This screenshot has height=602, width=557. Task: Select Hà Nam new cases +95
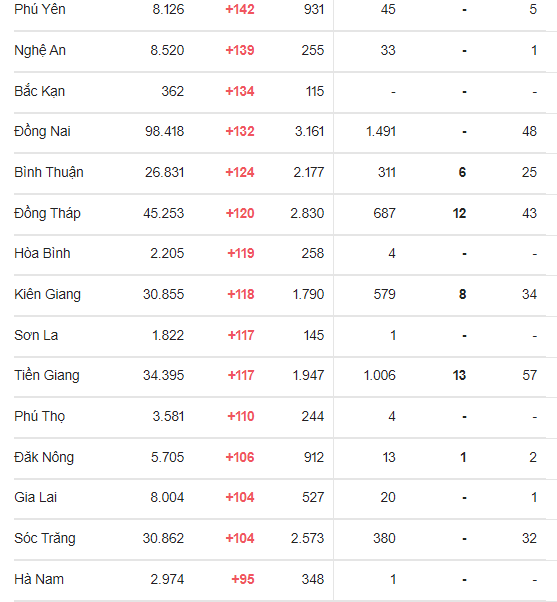pyautogui.click(x=243, y=579)
